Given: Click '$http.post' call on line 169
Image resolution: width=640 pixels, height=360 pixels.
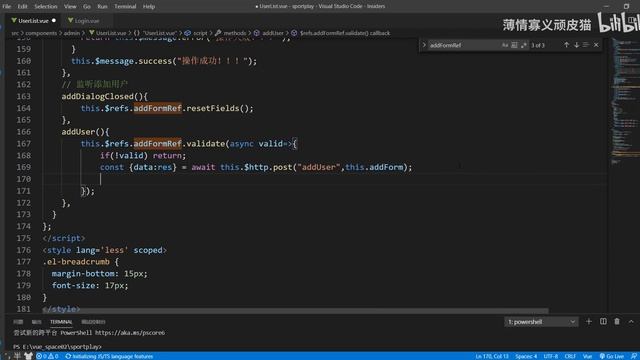Looking at the screenshot, I should point(268,167).
